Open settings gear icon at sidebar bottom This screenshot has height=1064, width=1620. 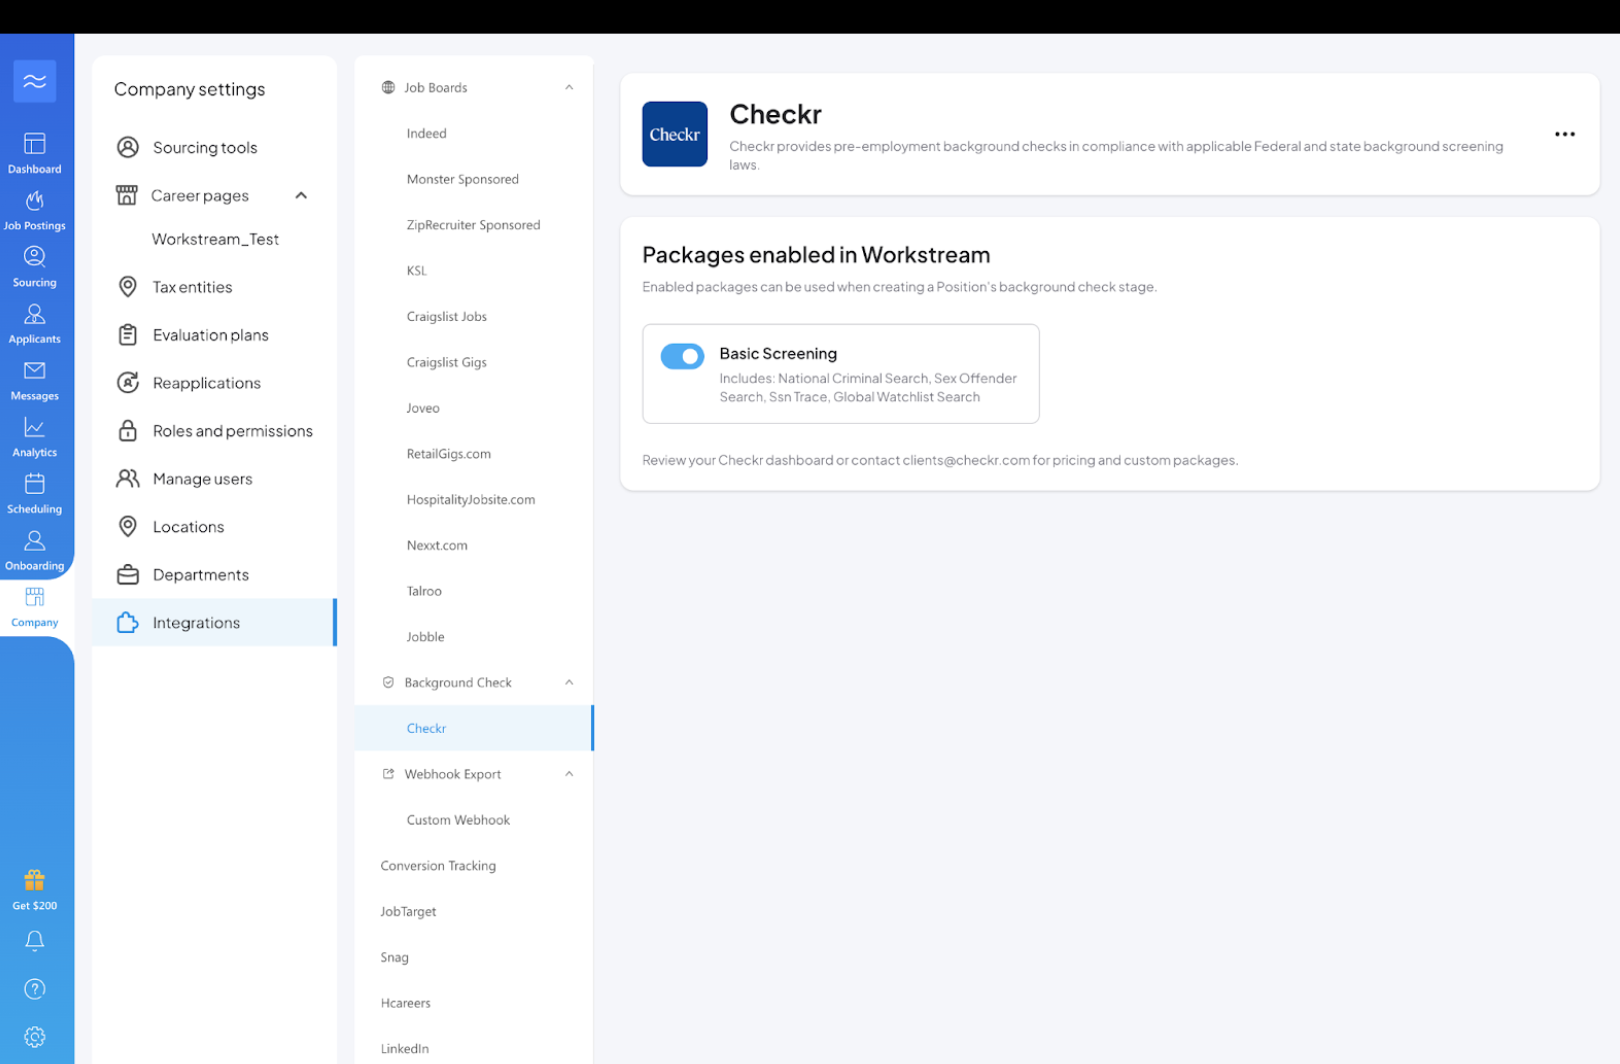click(35, 1037)
